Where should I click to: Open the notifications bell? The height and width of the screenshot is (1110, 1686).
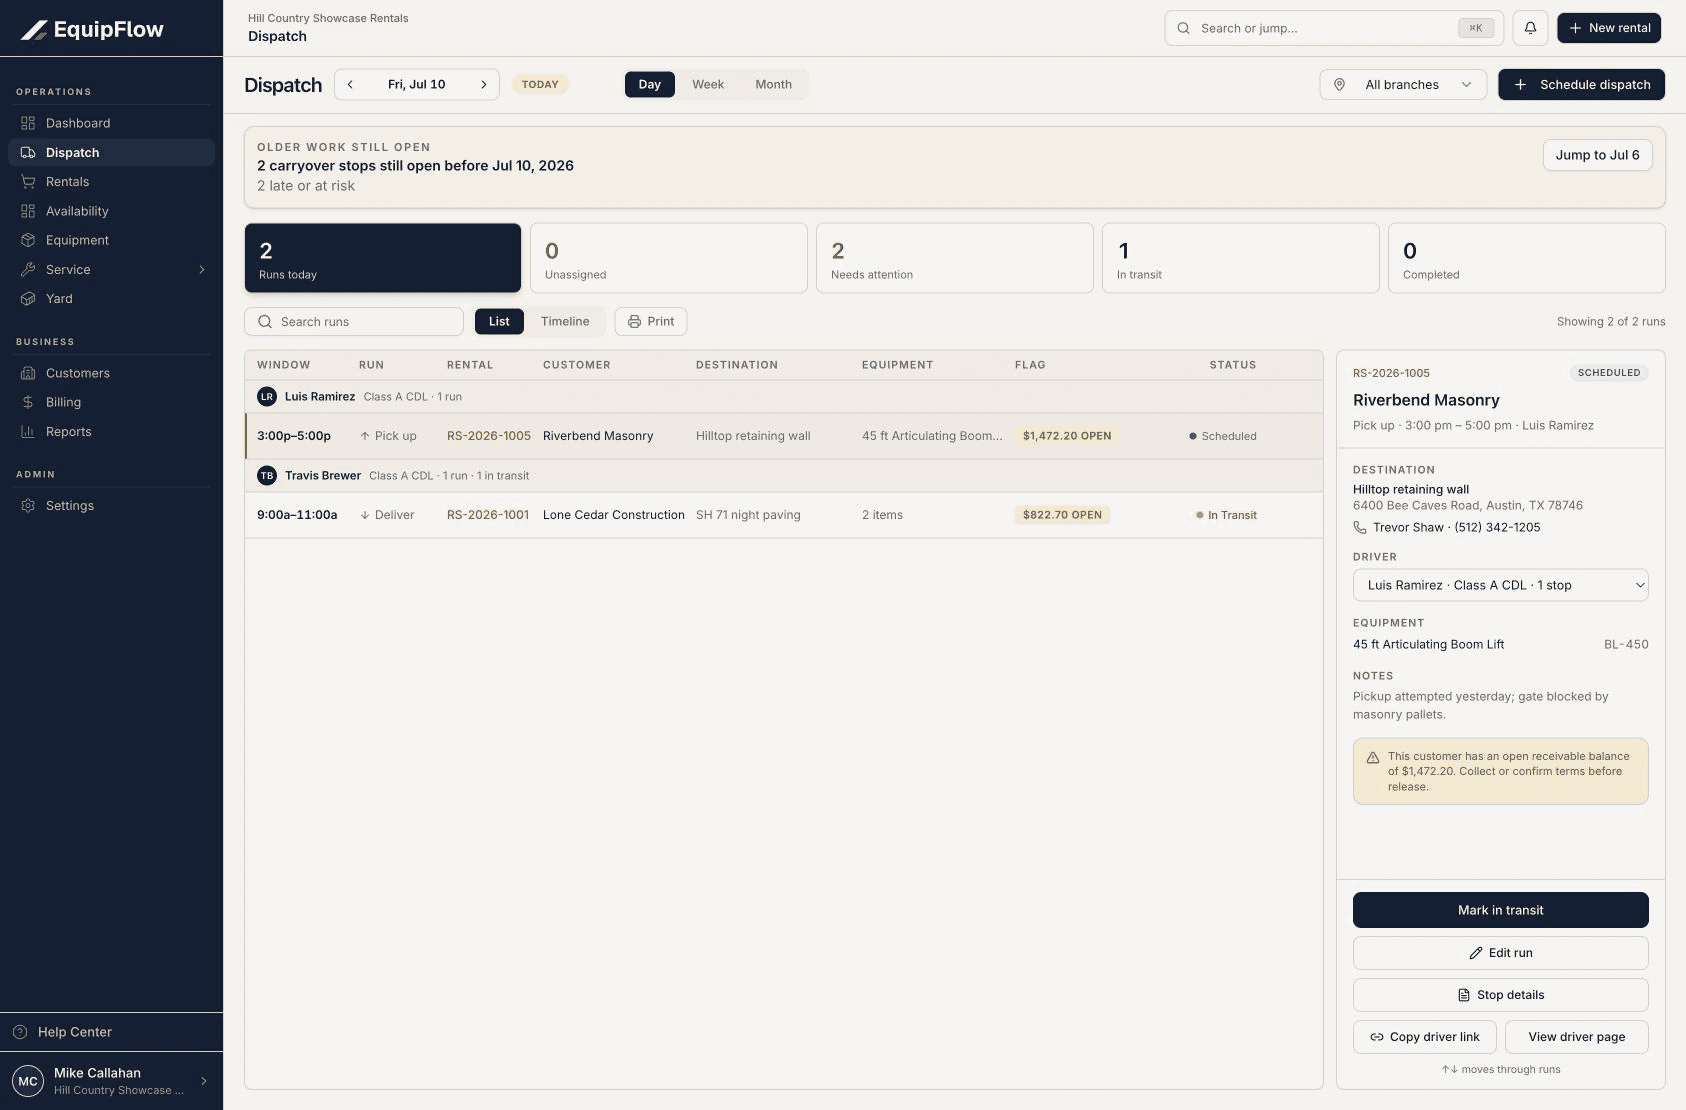tap(1530, 28)
